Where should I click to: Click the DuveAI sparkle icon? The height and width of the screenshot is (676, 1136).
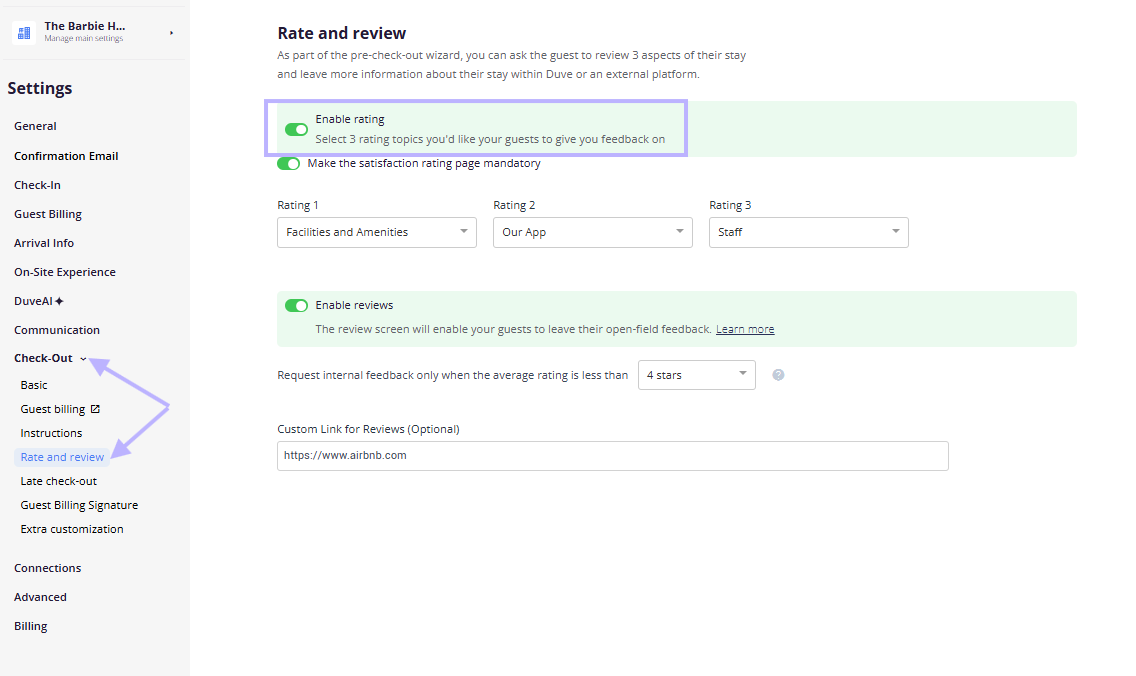coord(59,301)
